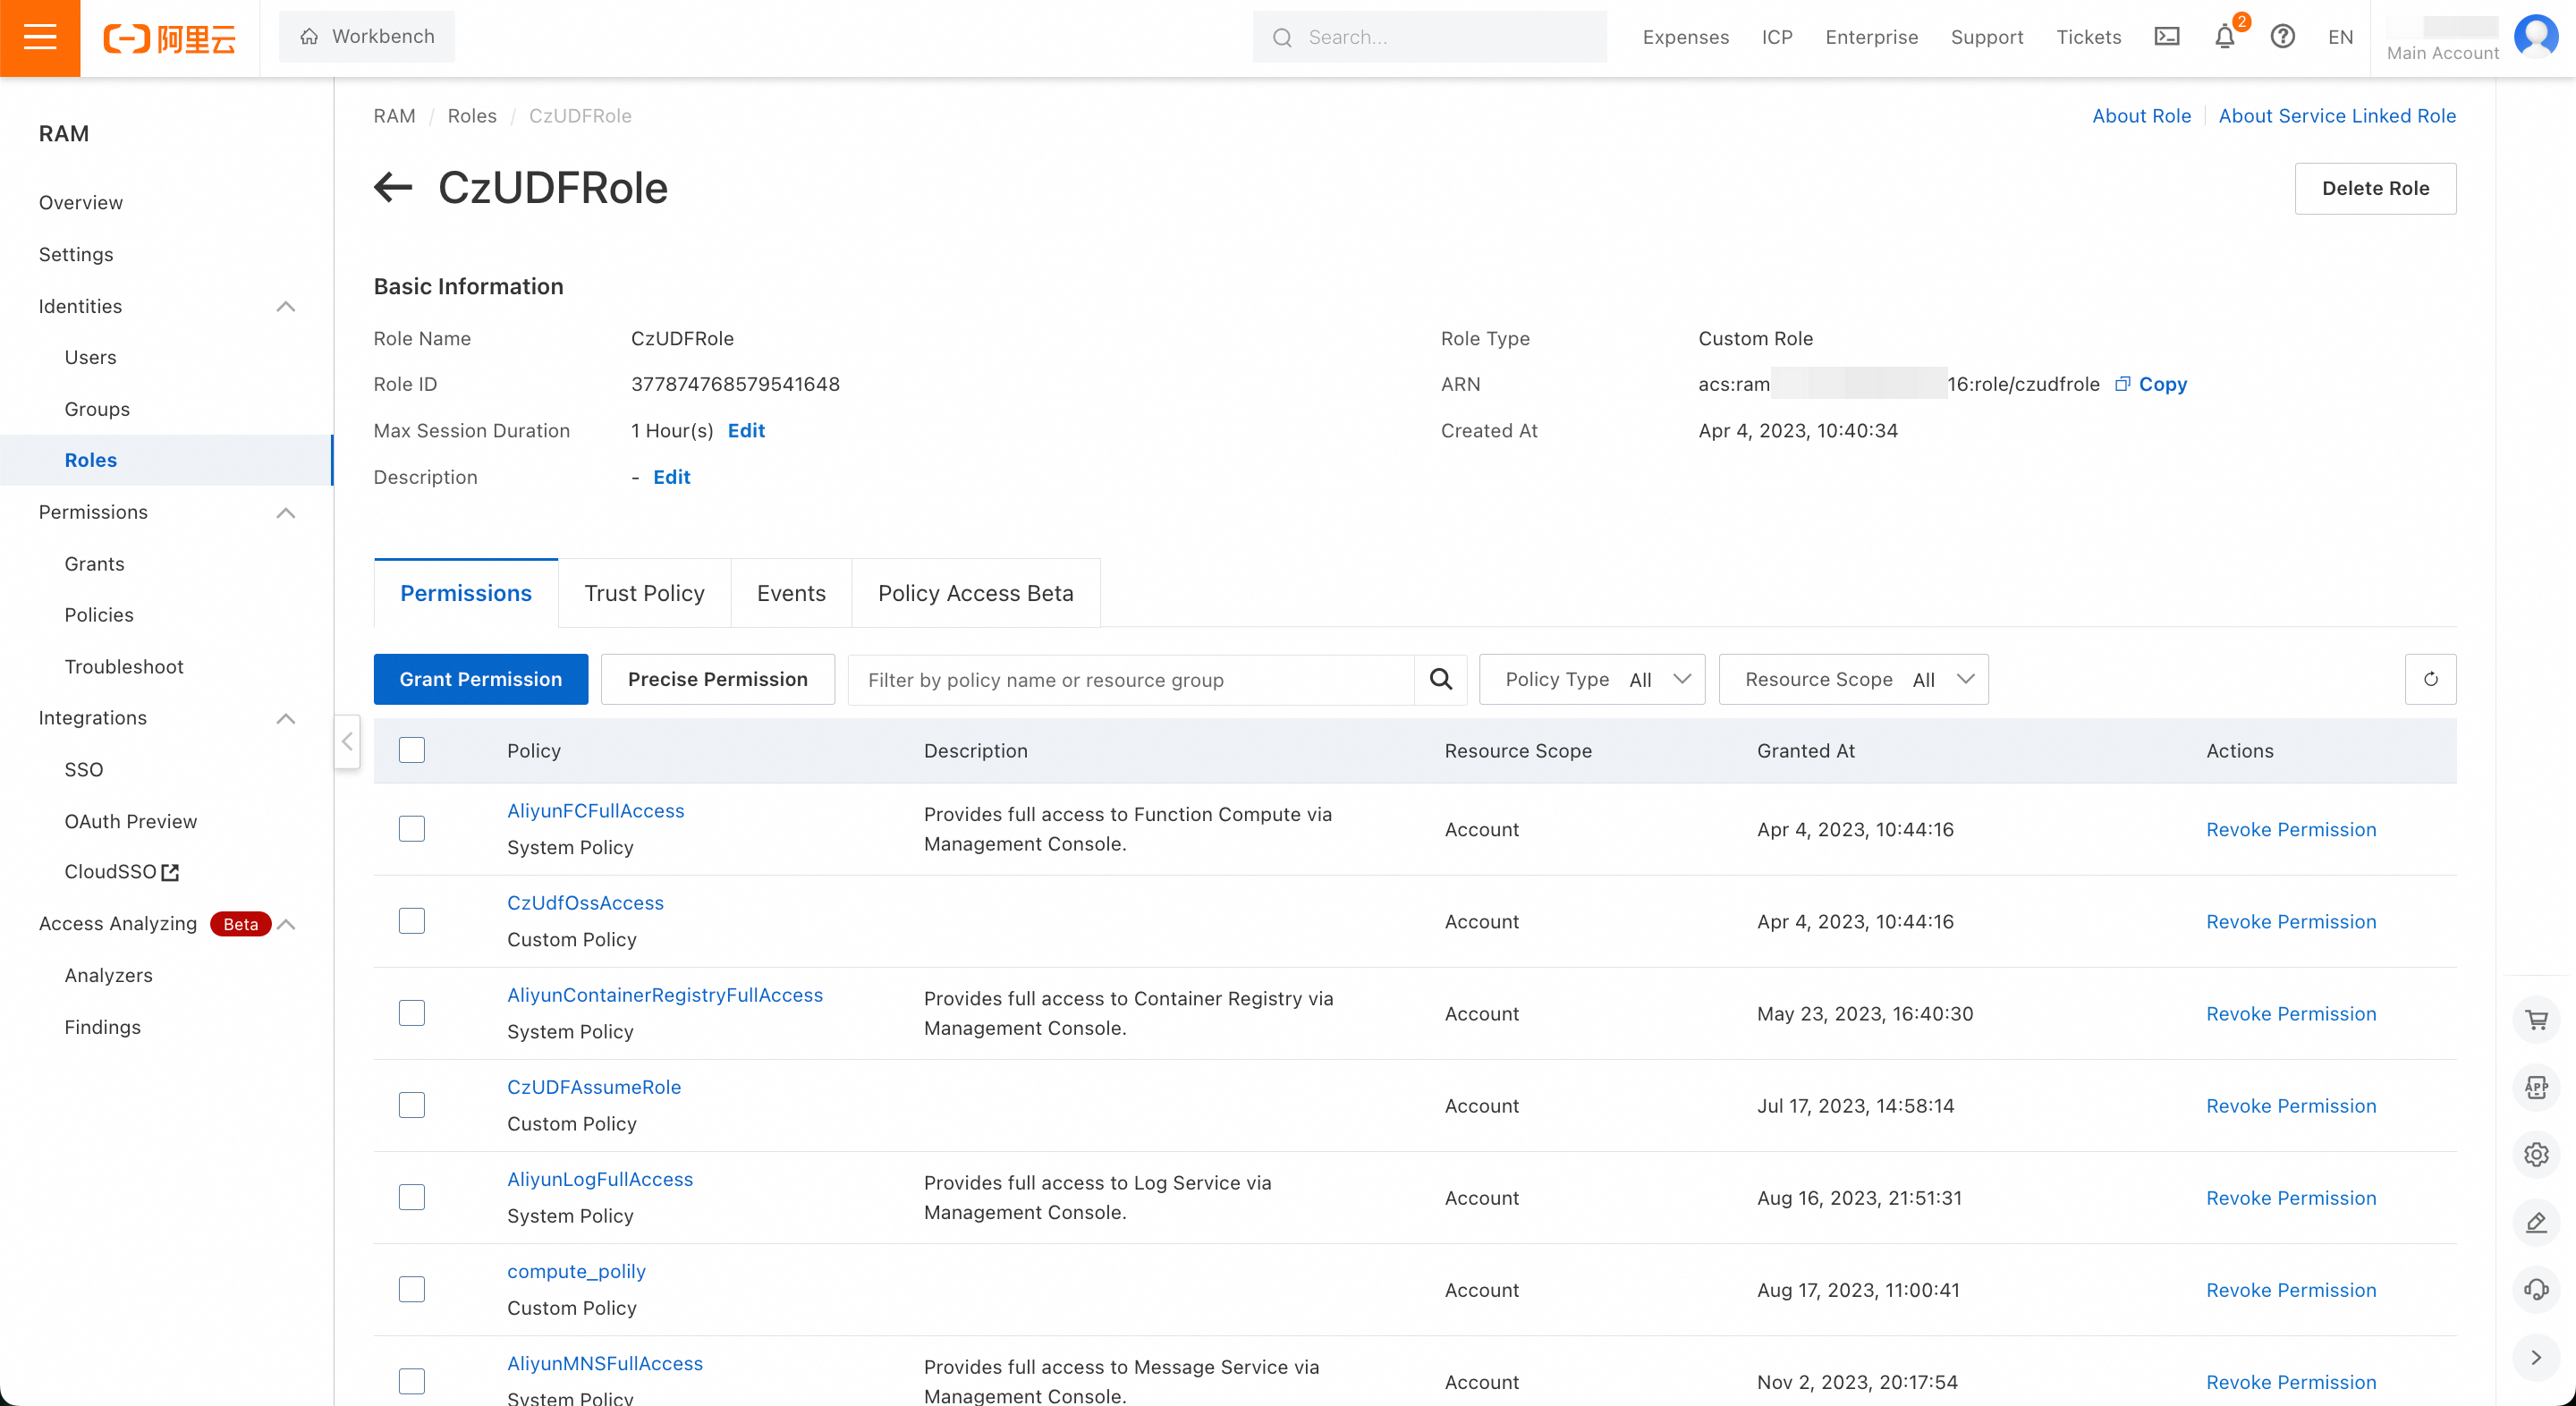
Task: Revoke permission for AliyunLogFullAccess
Action: 2290,1198
